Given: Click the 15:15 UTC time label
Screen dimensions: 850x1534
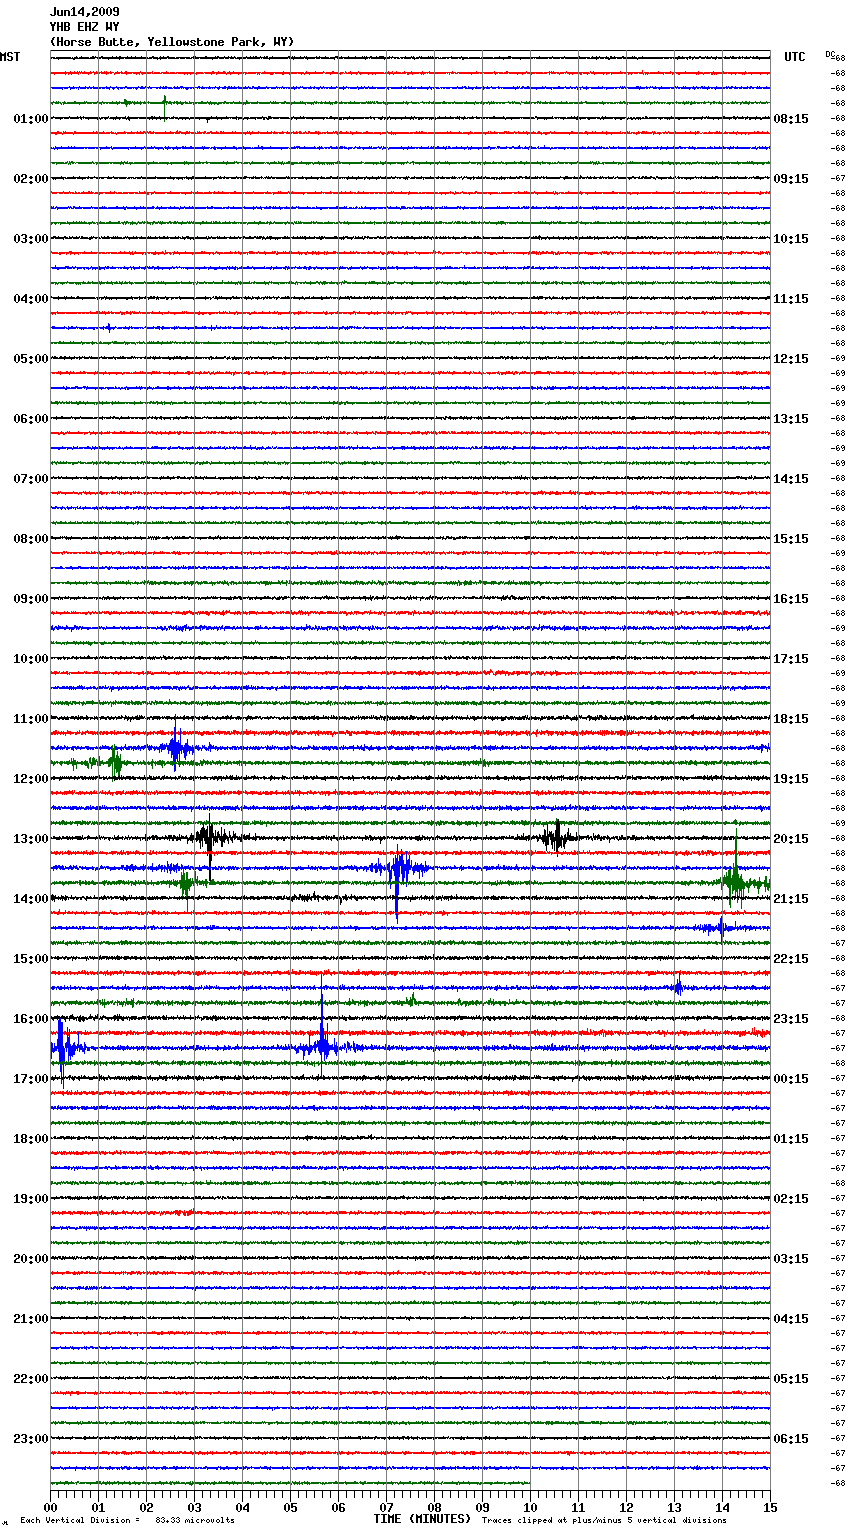Looking at the screenshot, I should click(x=791, y=539).
